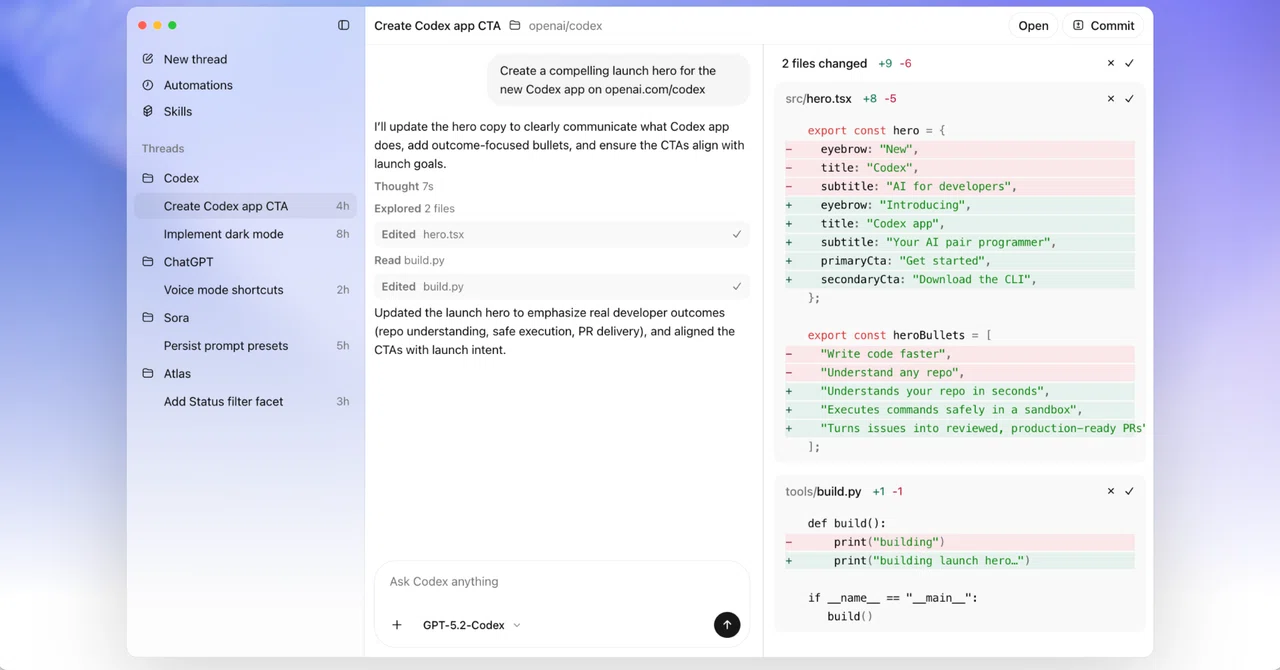This screenshot has width=1280, height=670.
Task: Expand the Explored 2 files section
Action: (x=414, y=208)
